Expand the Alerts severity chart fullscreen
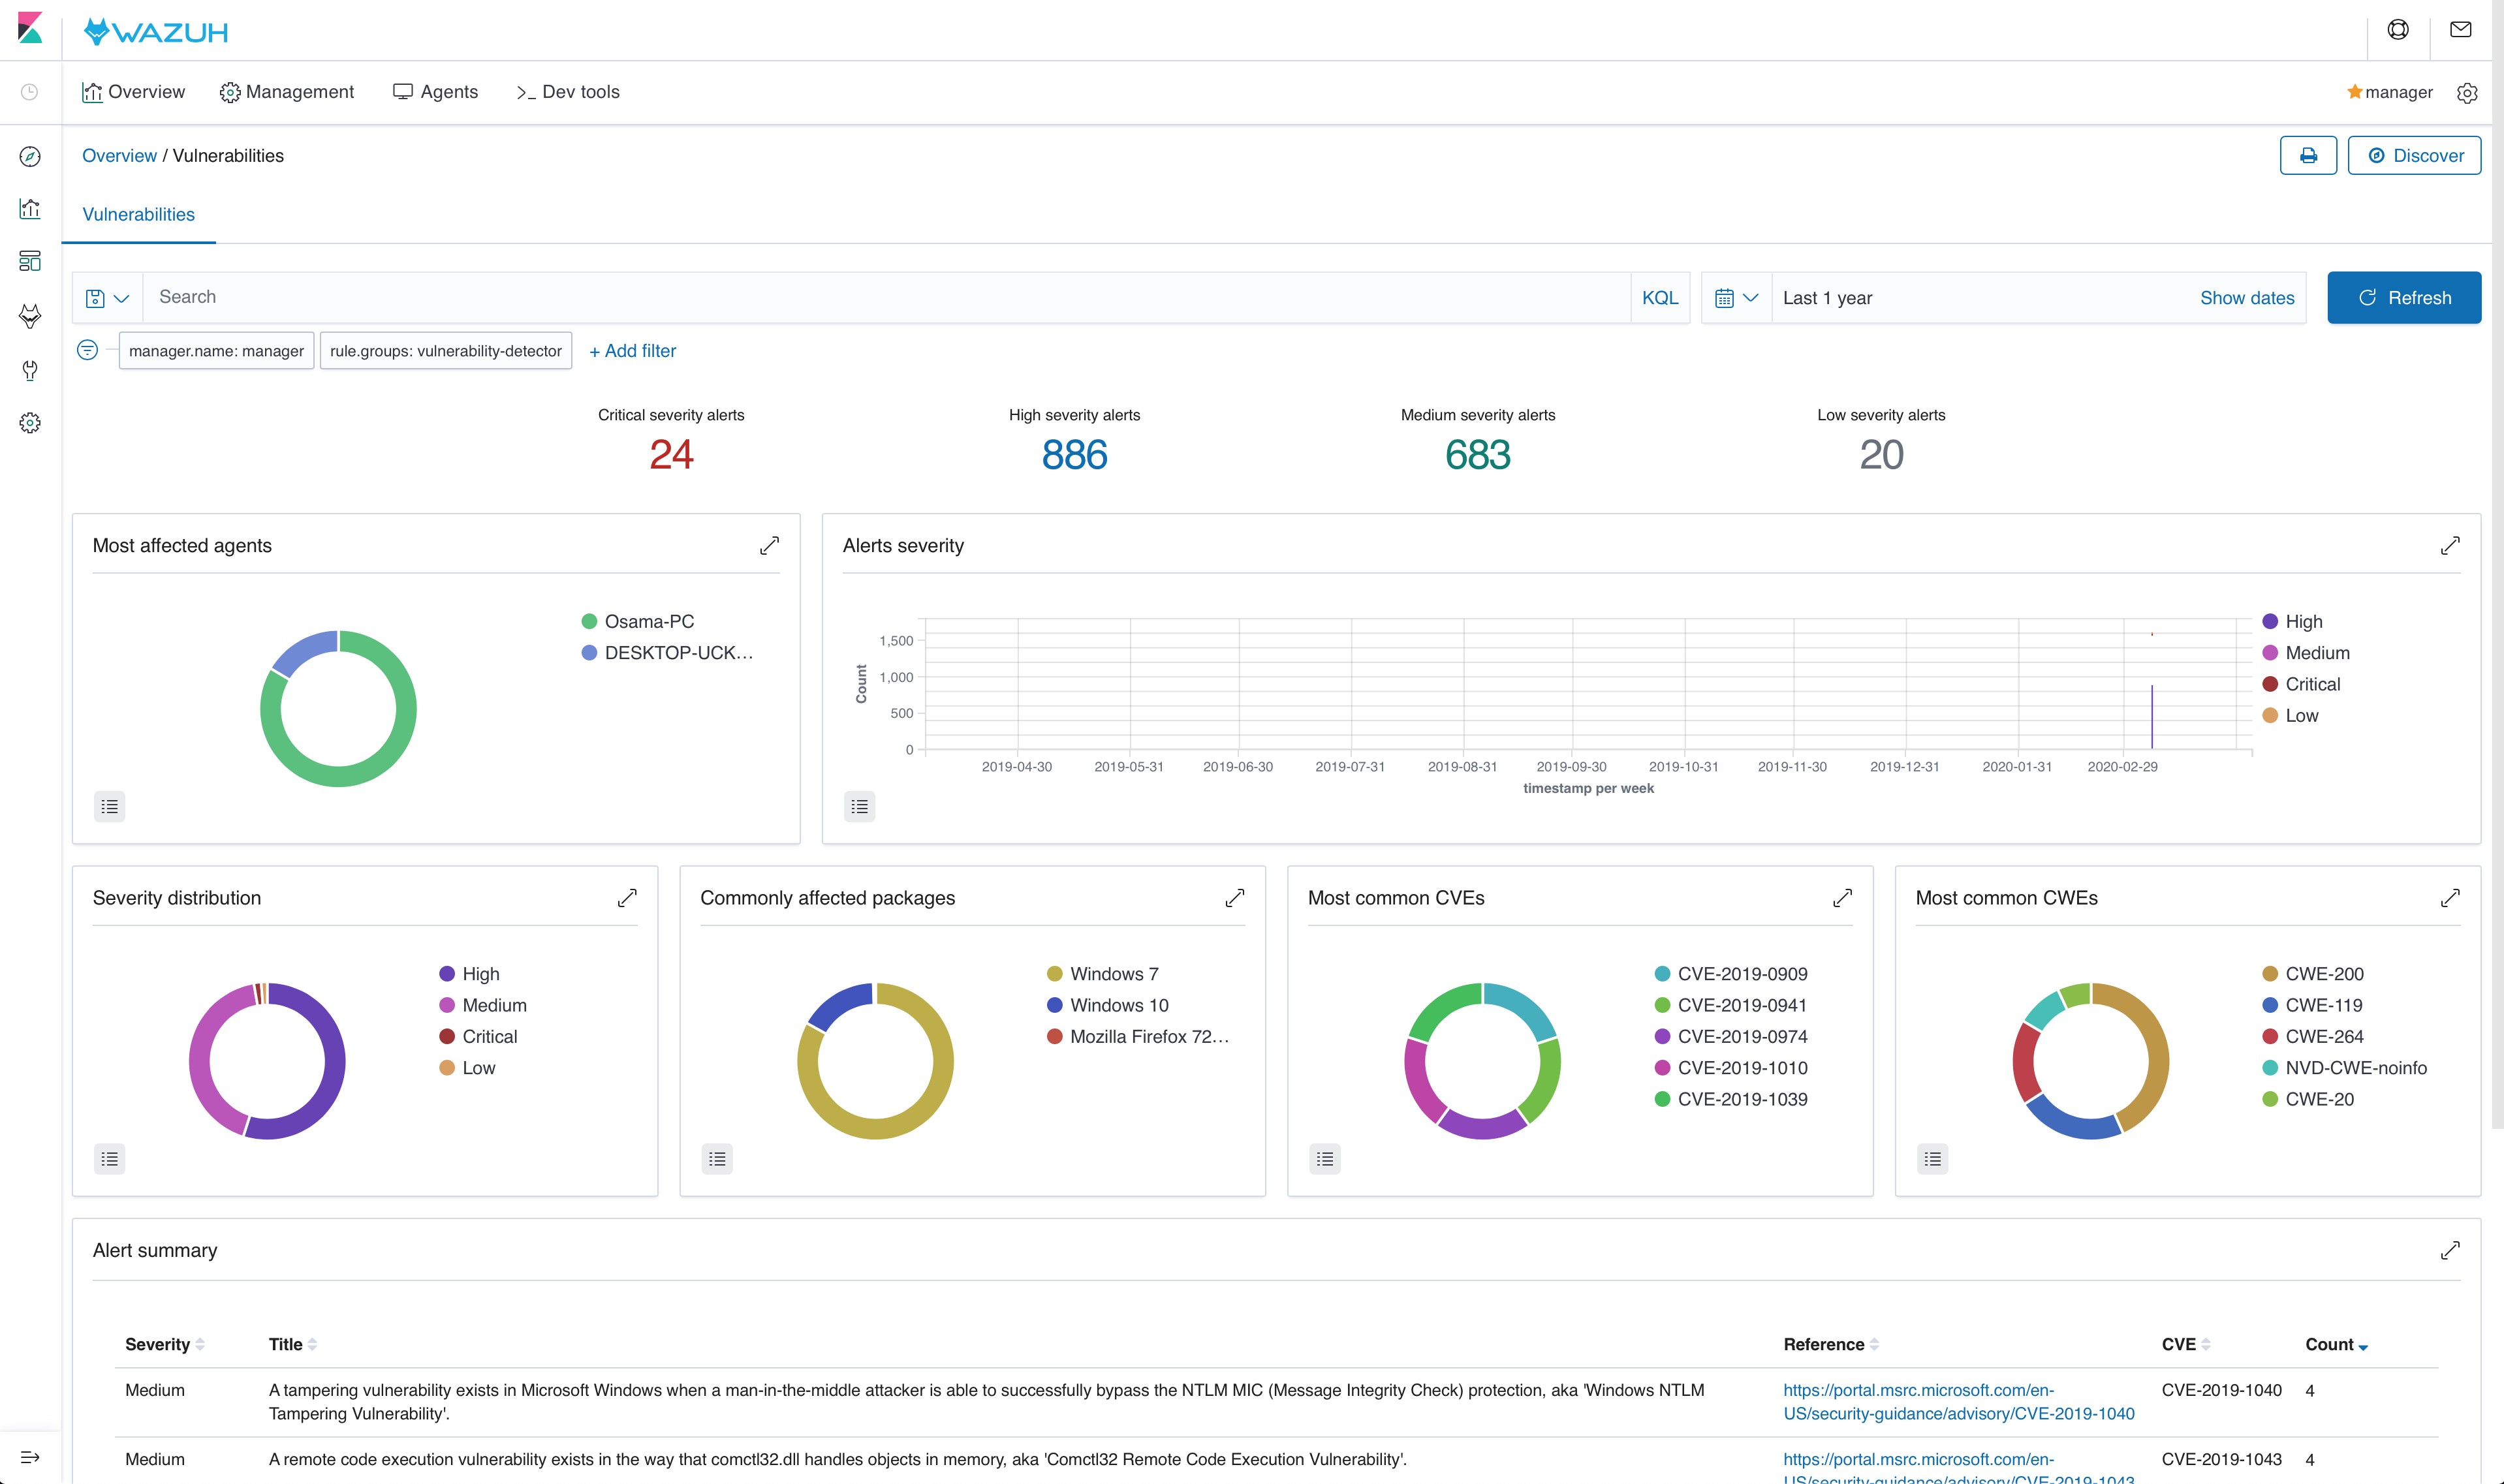This screenshot has width=2504, height=1484. [x=2449, y=546]
